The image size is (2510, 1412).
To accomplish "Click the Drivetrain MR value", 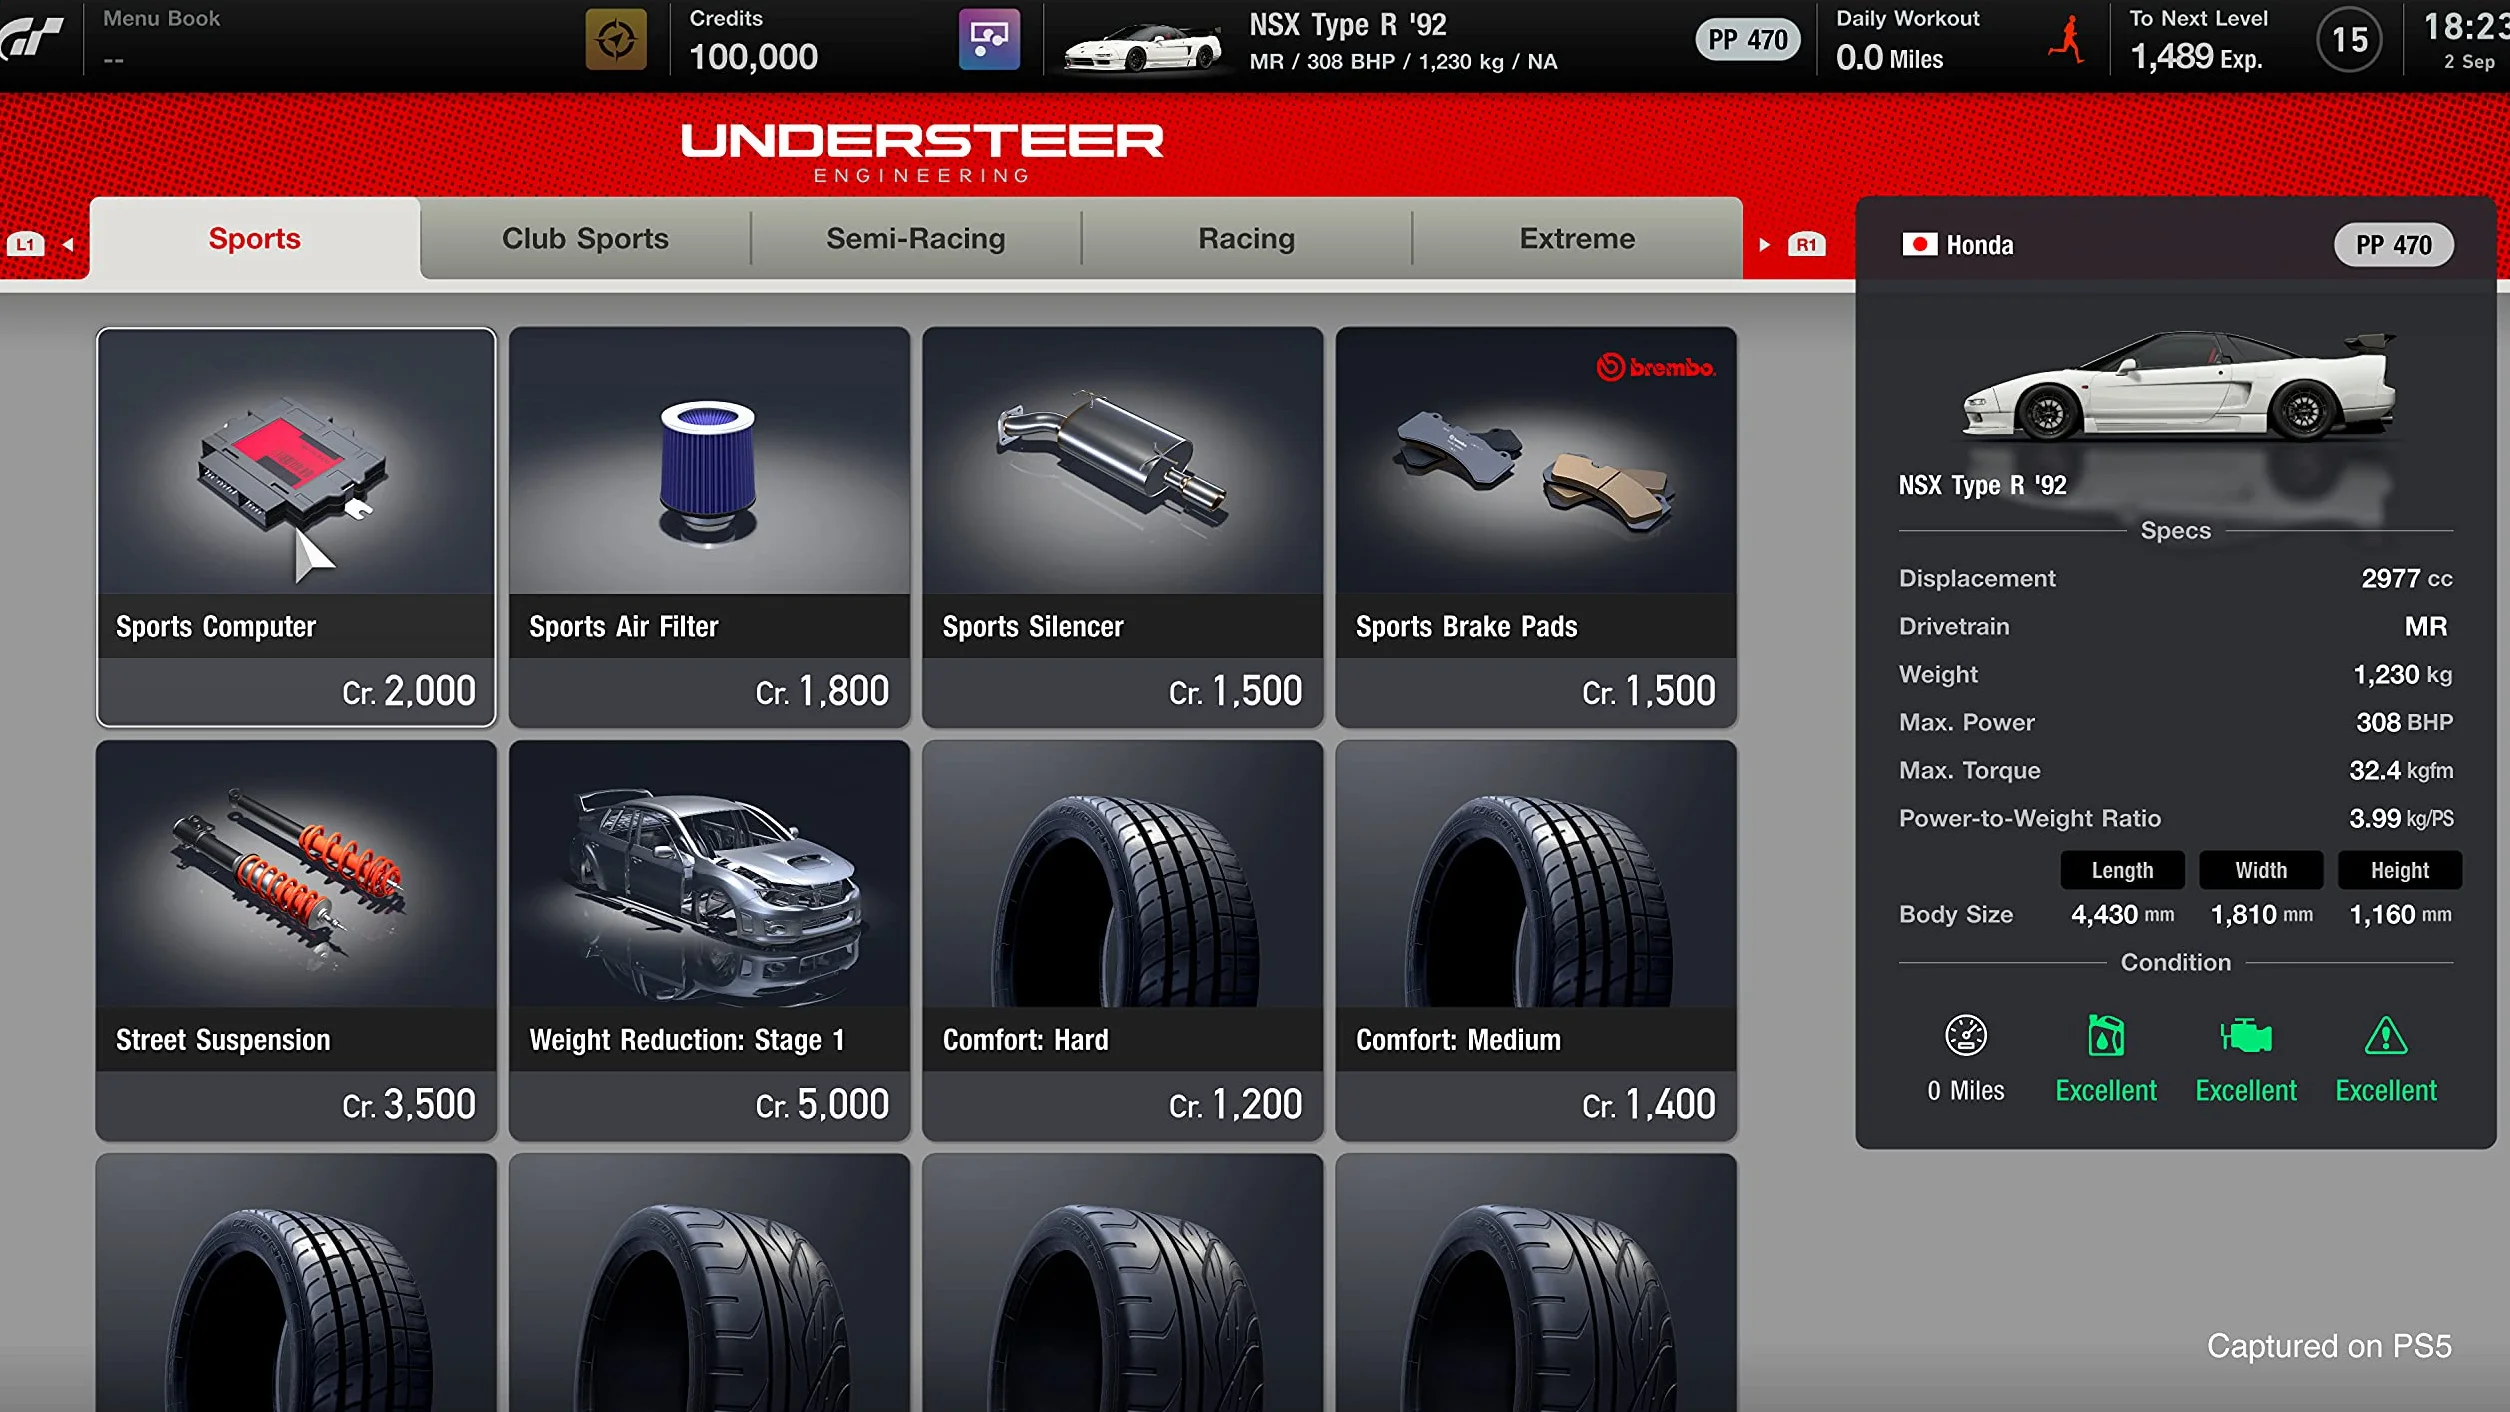I will click(x=2426, y=626).
